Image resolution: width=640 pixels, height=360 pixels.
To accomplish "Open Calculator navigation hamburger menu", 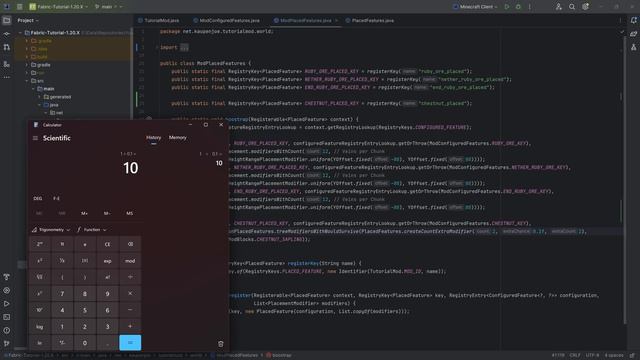I will 35,138.
